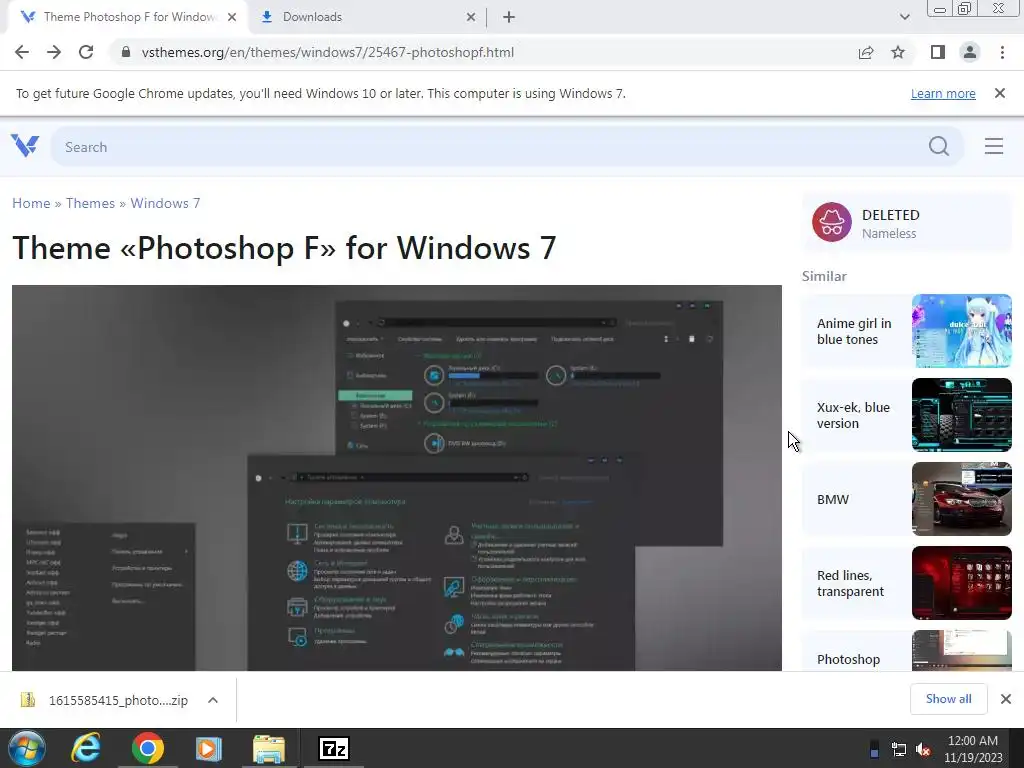Screen dimensions: 1024x768
Task: Expand options for the downloaded zip file
Action: [213, 700]
